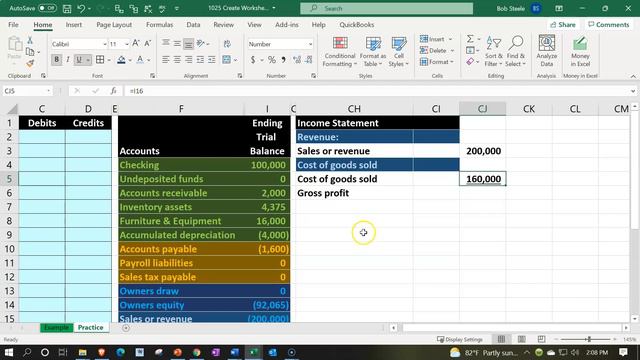The width and height of the screenshot is (640, 360).
Task: Open the Fill Color paint bucket
Action: pos(121,60)
